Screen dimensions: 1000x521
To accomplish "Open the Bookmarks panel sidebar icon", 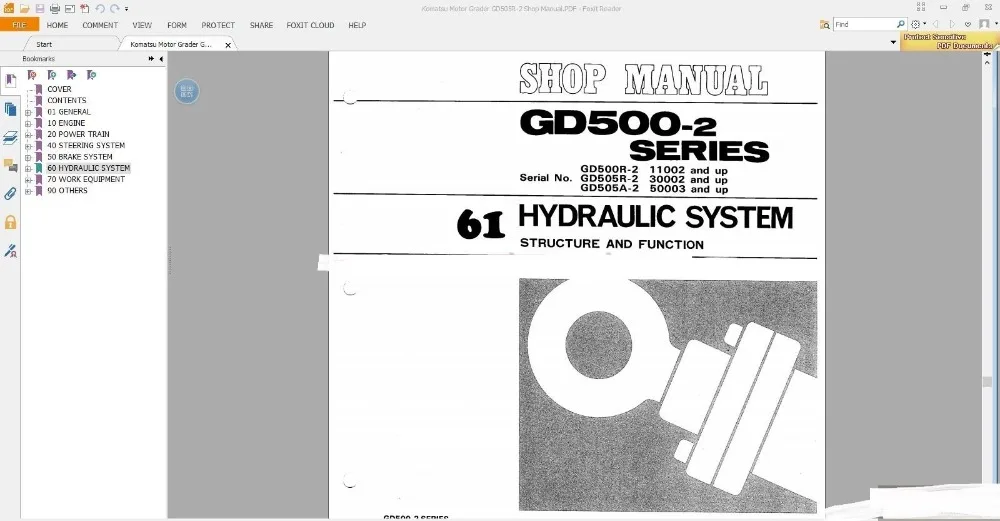I will (10, 80).
